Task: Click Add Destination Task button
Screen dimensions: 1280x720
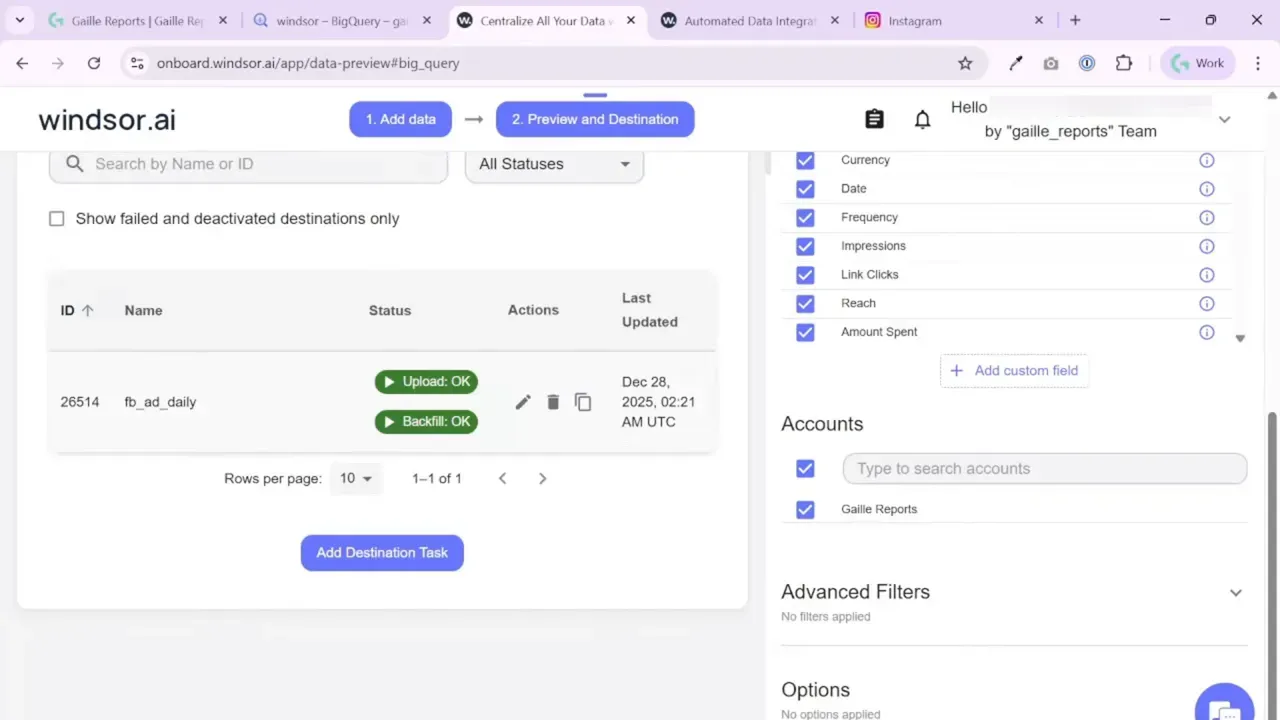Action: tap(382, 553)
